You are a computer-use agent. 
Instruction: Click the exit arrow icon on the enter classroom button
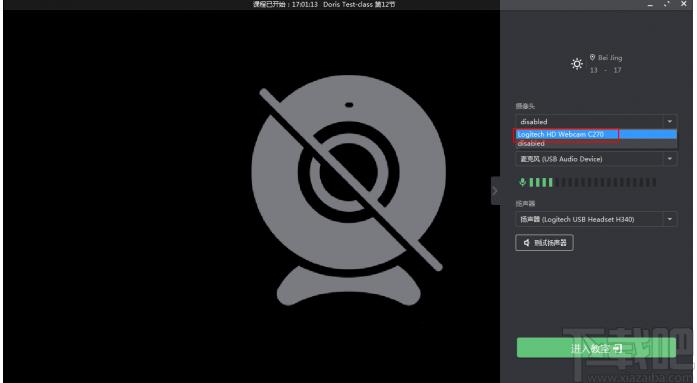tap(617, 349)
